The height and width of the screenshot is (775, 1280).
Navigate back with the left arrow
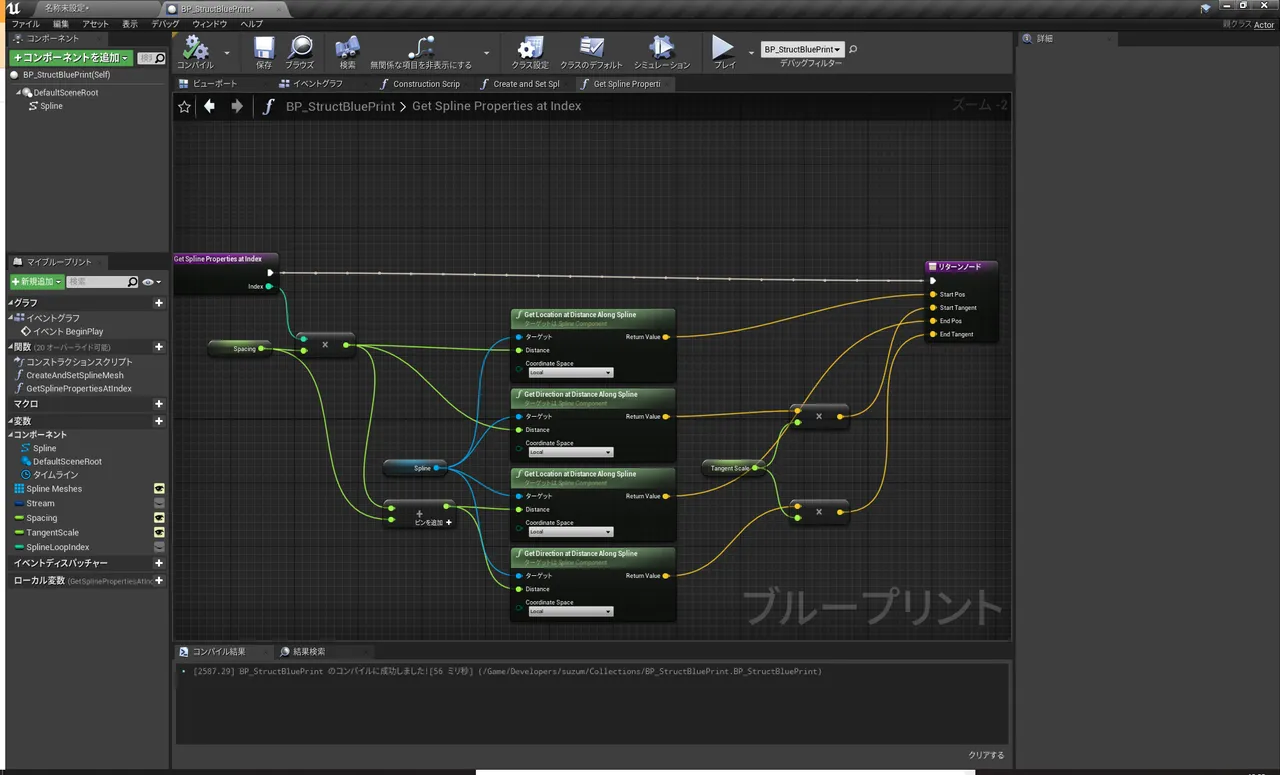click(x=209, y=106)
